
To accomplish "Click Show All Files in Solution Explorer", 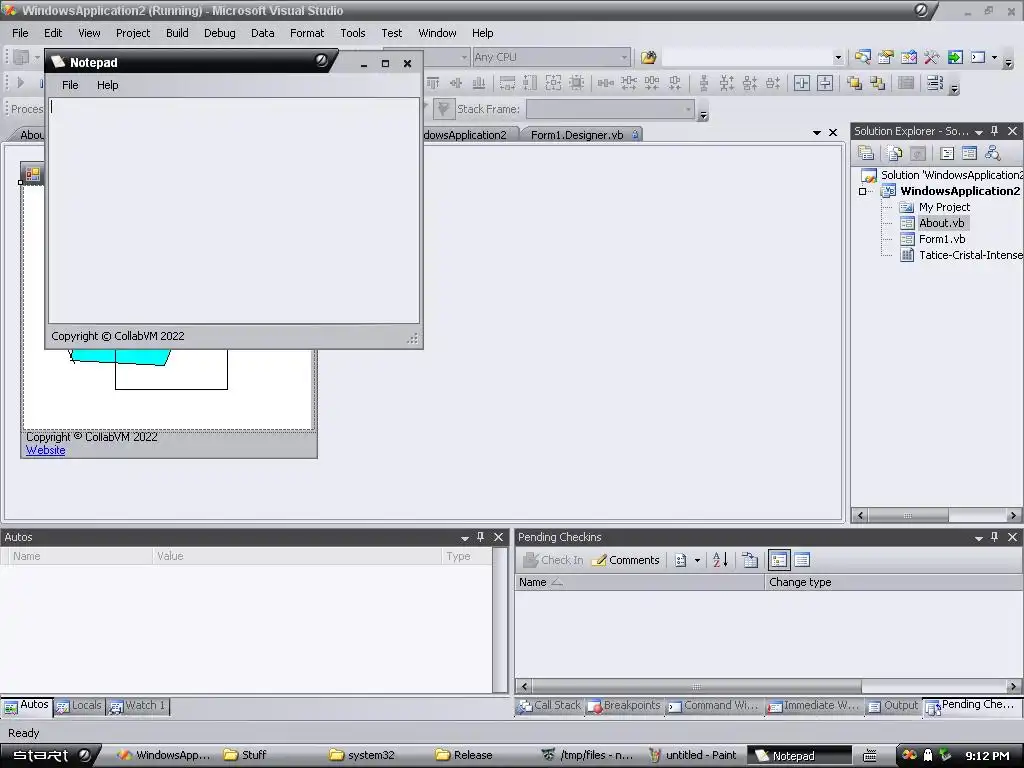I will coord(895,153).
